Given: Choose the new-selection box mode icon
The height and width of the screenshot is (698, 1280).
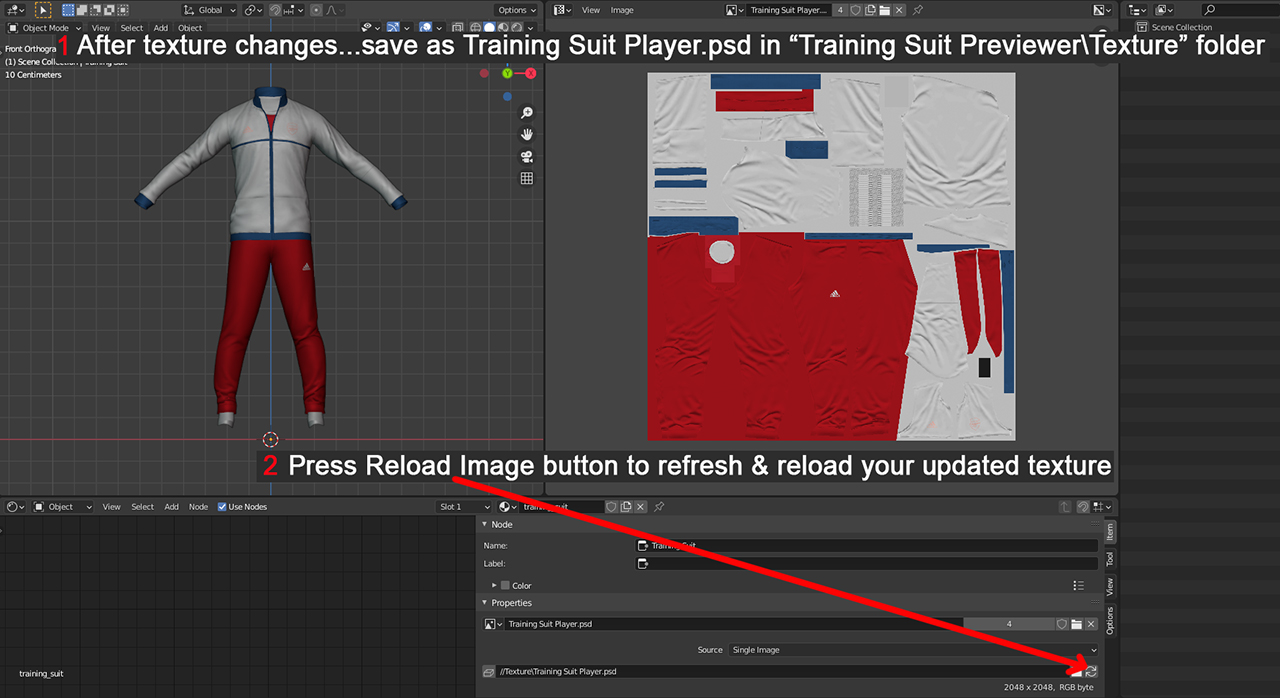Looking at the screenshot, I should point(68,10).
